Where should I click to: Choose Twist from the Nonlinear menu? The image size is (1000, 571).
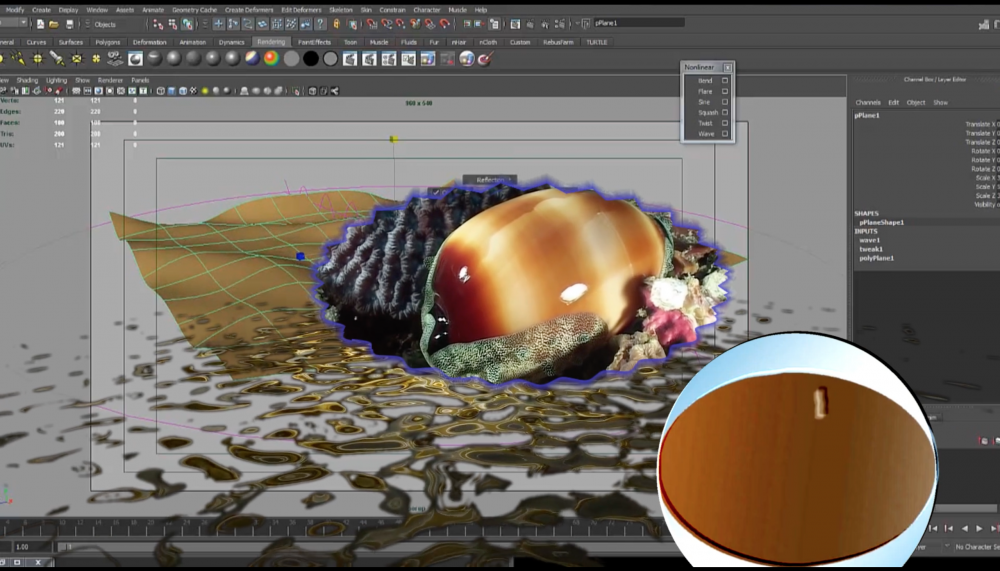point(705,123)
